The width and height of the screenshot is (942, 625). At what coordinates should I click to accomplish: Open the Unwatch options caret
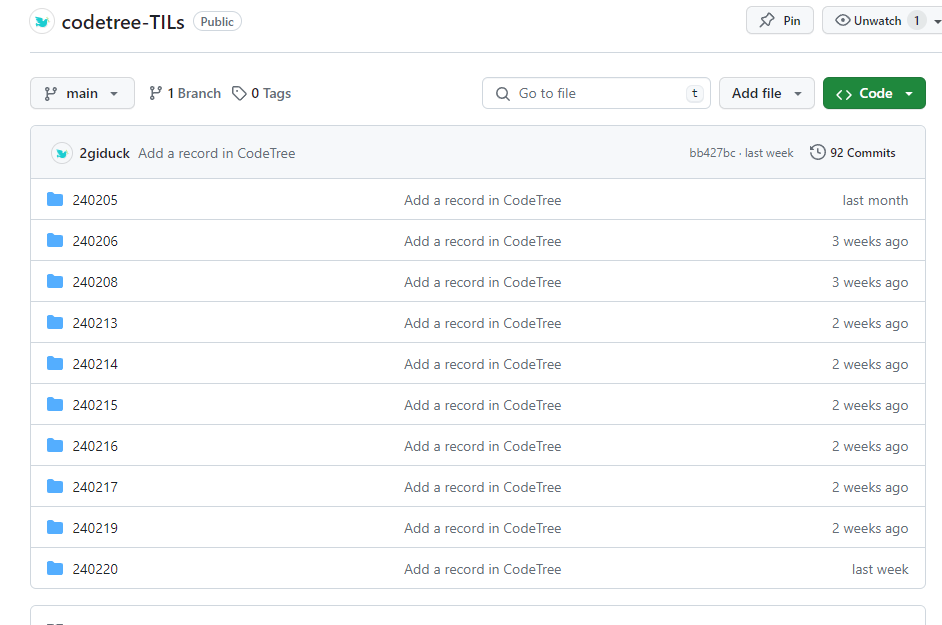937,21
